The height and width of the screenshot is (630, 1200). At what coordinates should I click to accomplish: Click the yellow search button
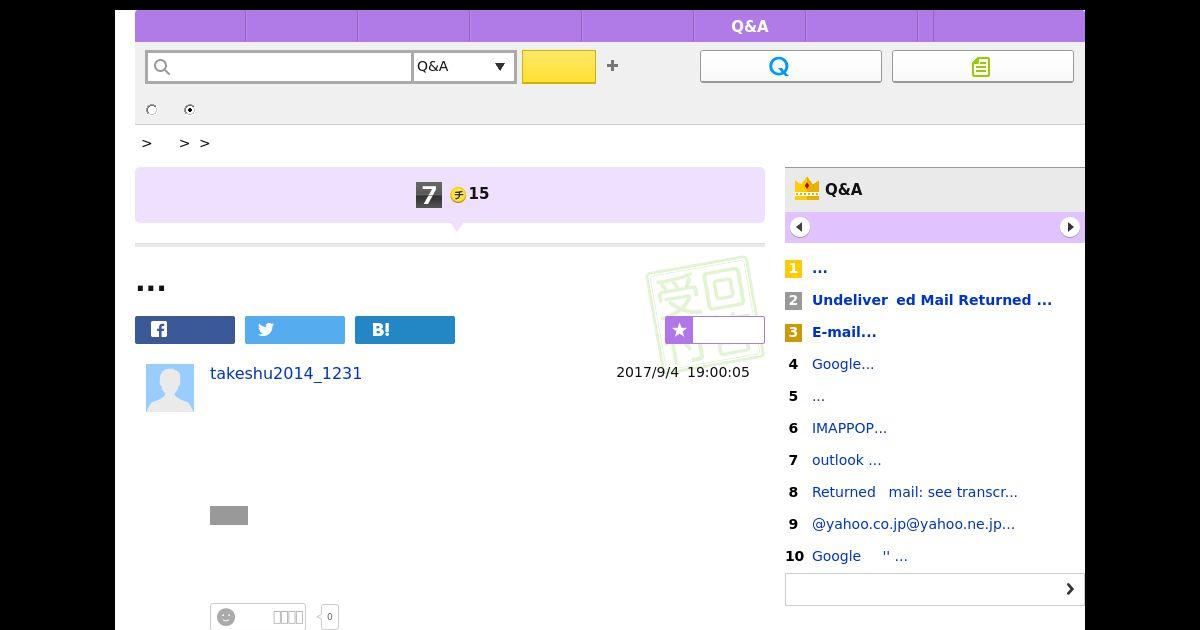click(x=559, y=67)
